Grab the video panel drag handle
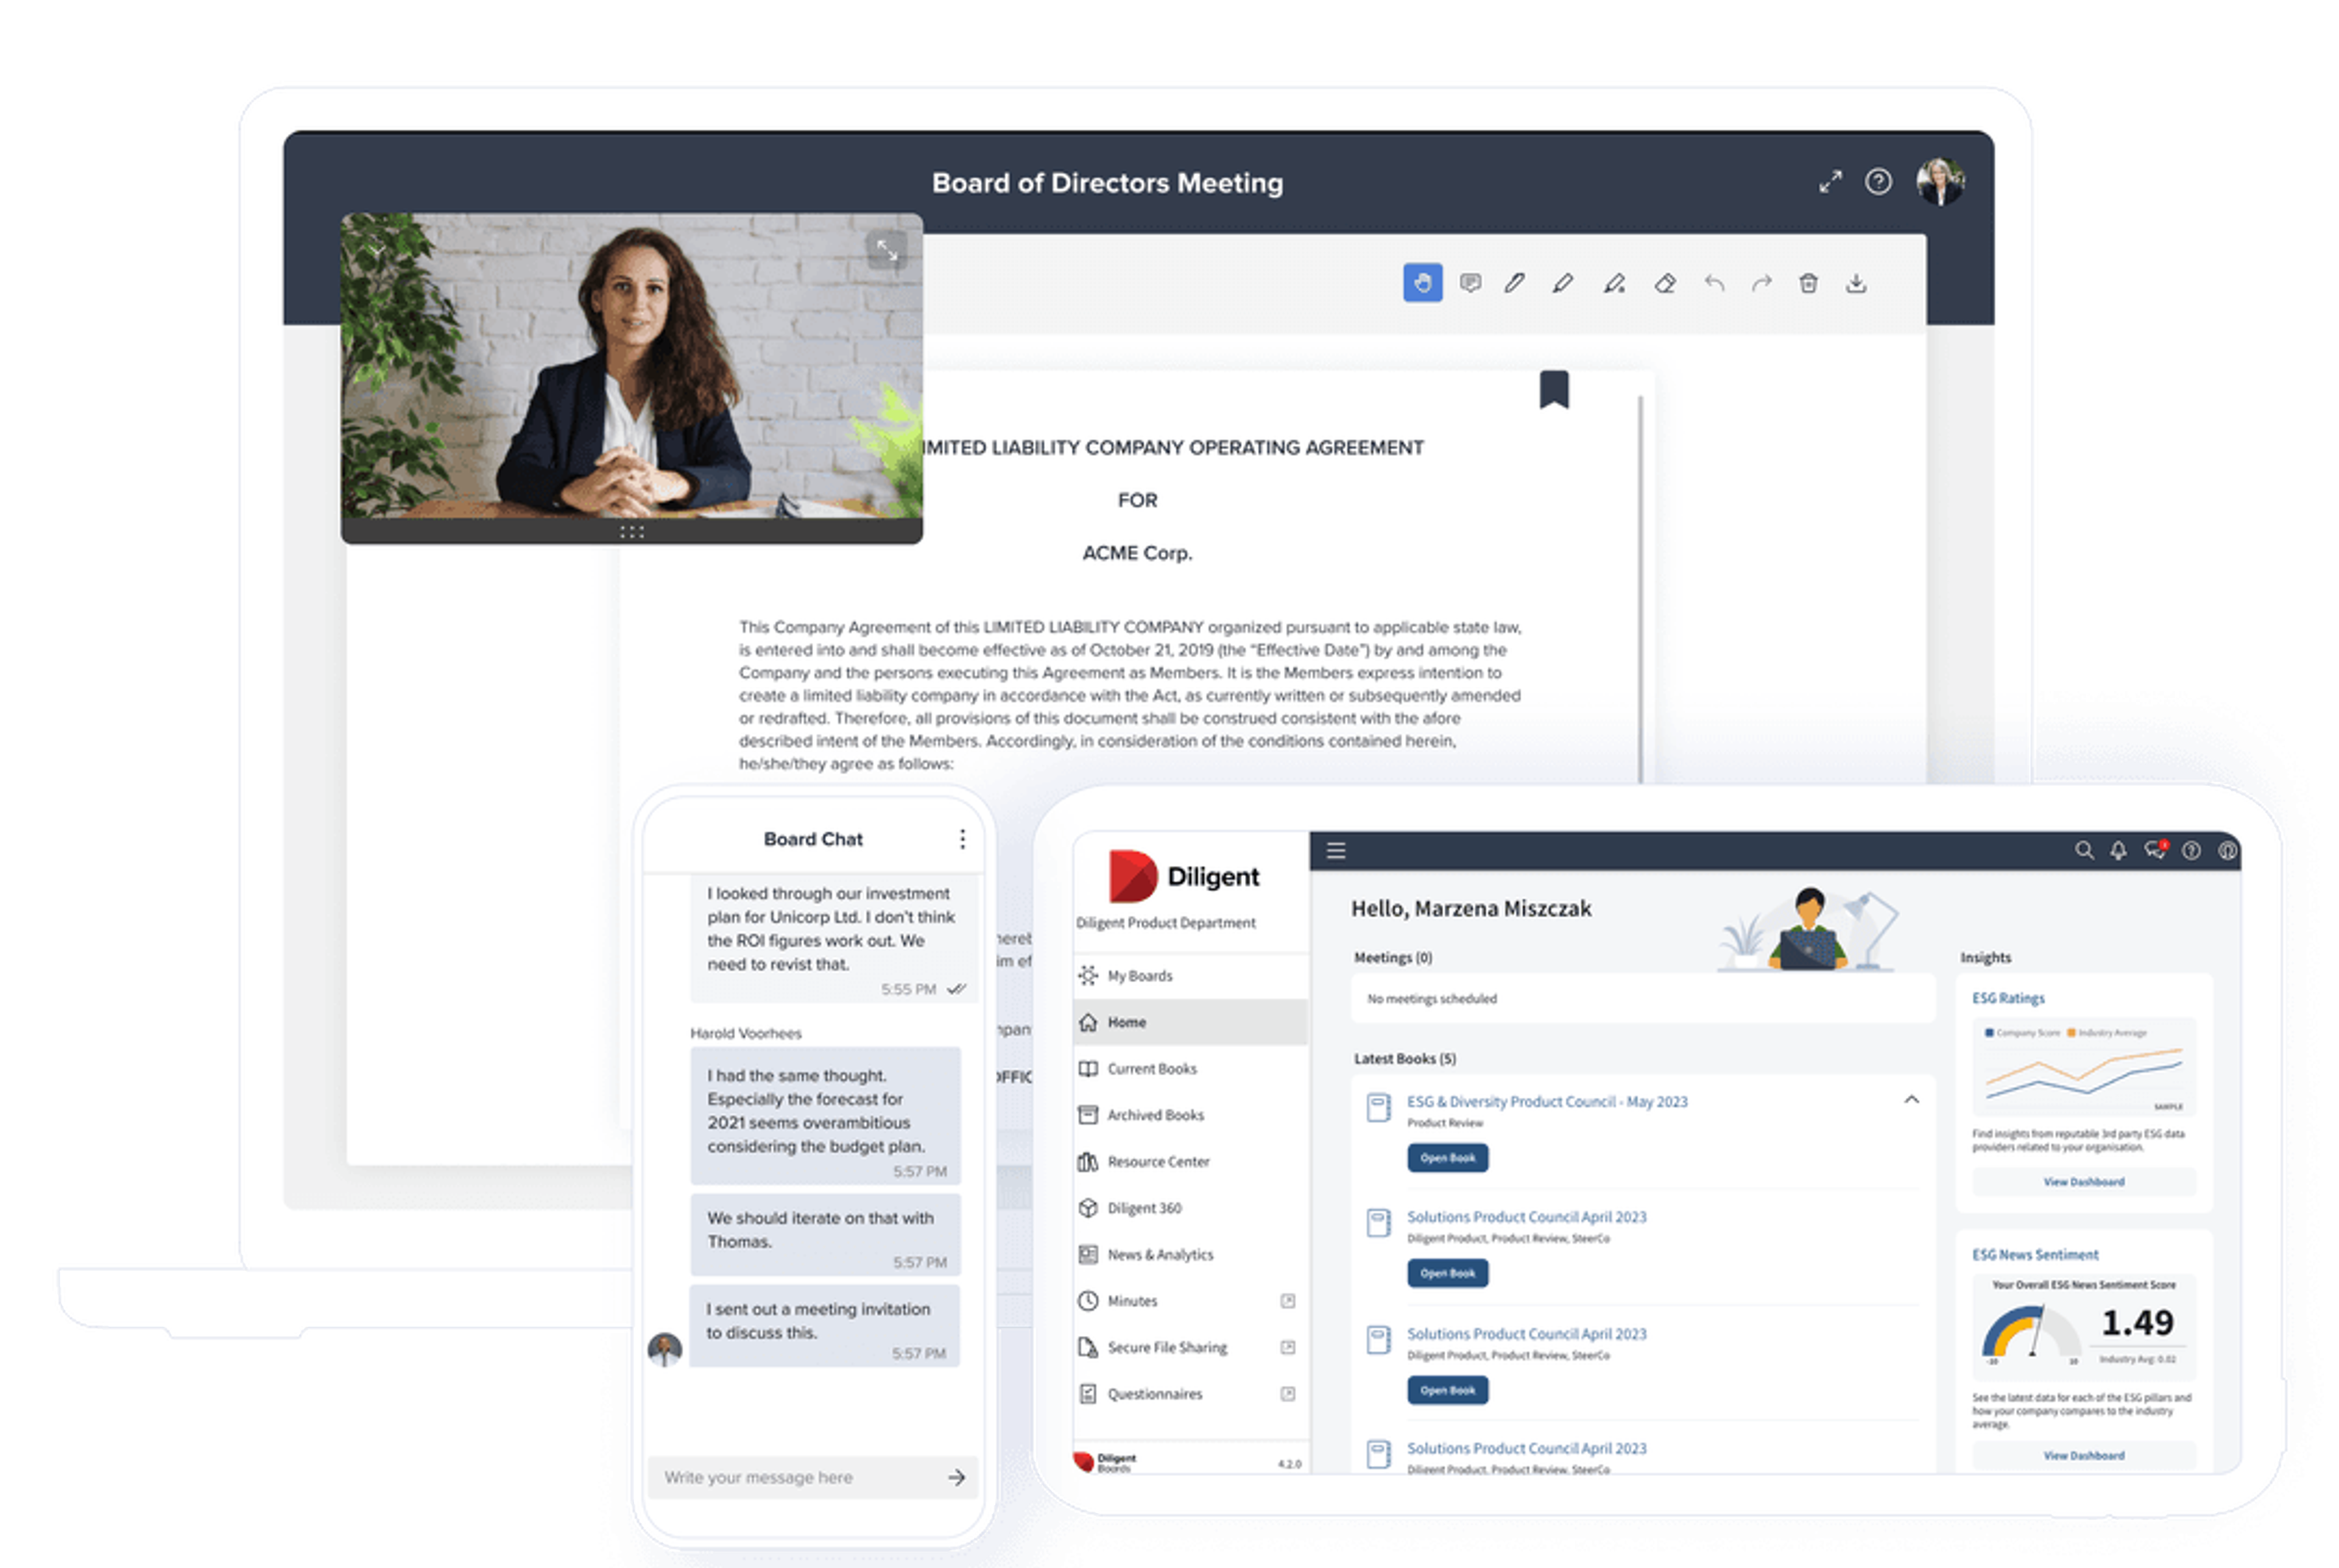Screen dimensions: 2339x1568 click(x=631, y=532)
